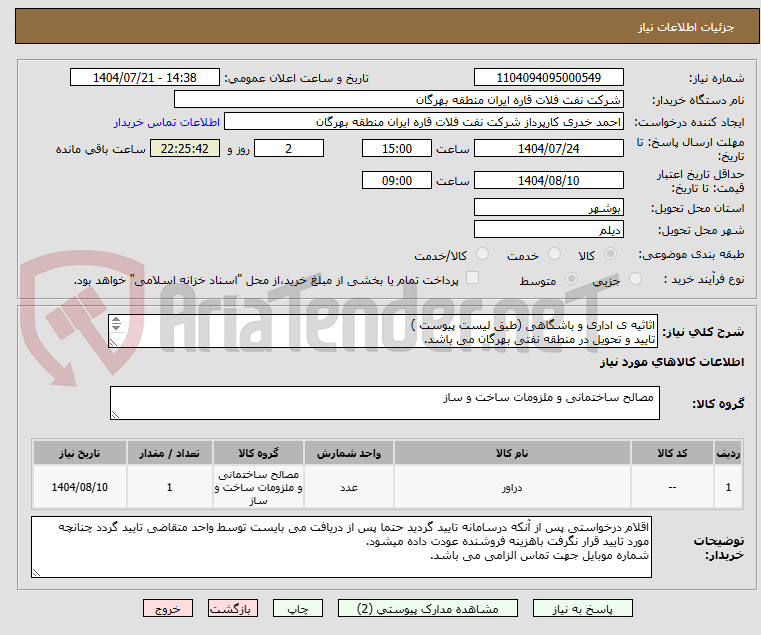The height and width of the screenshot is (635, 761).
Task: Click scroll down arrow in شرح کلی نیاز box
Action: coord(116,327)
